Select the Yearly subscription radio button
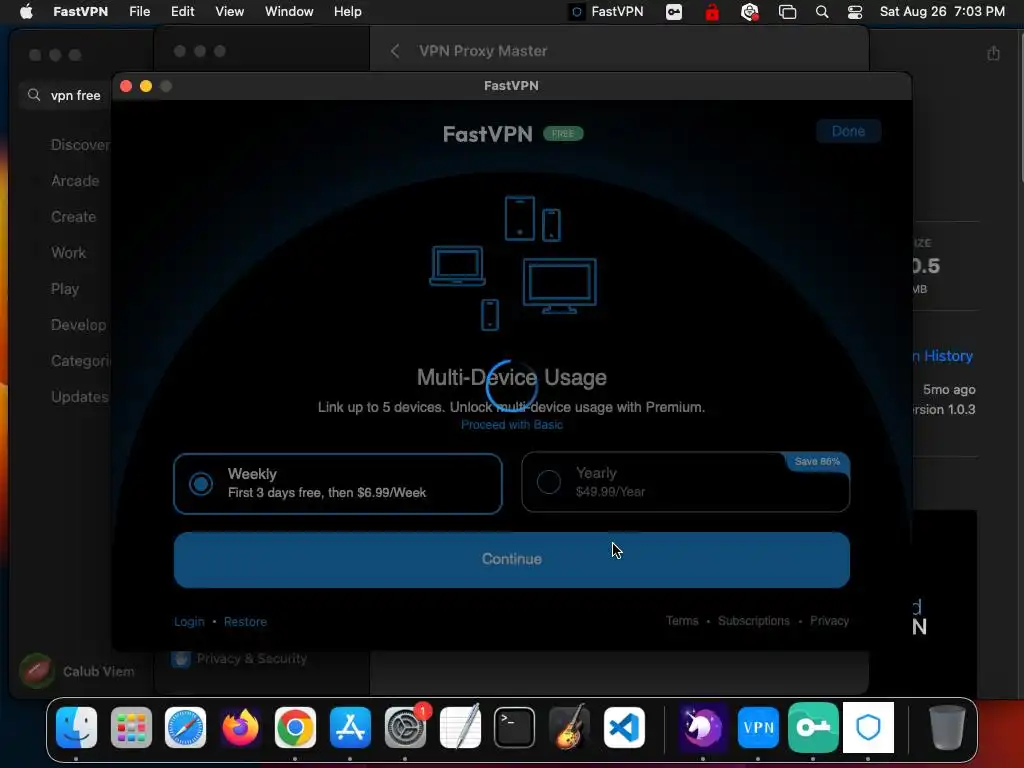This screenshot has height=768, width=1024. click(x=549, y=482)
